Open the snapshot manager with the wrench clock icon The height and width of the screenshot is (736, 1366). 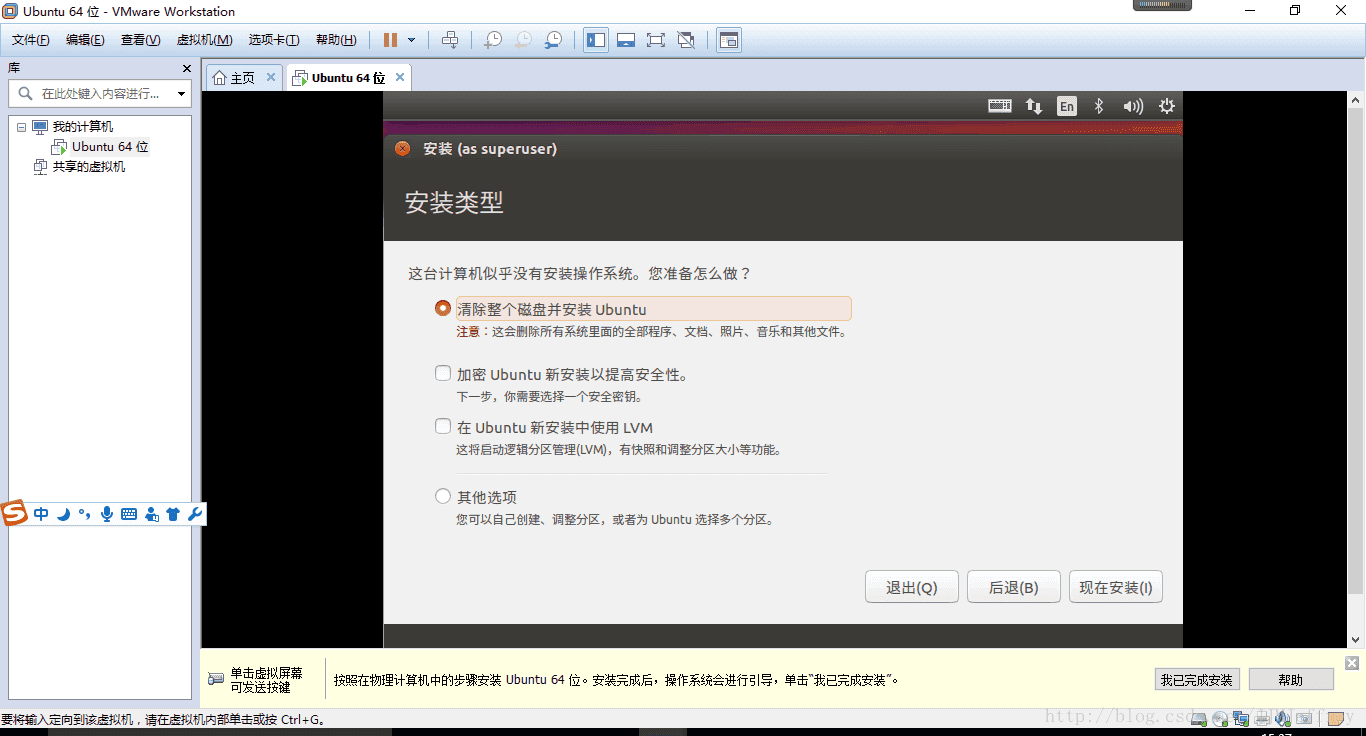(553, 40)
